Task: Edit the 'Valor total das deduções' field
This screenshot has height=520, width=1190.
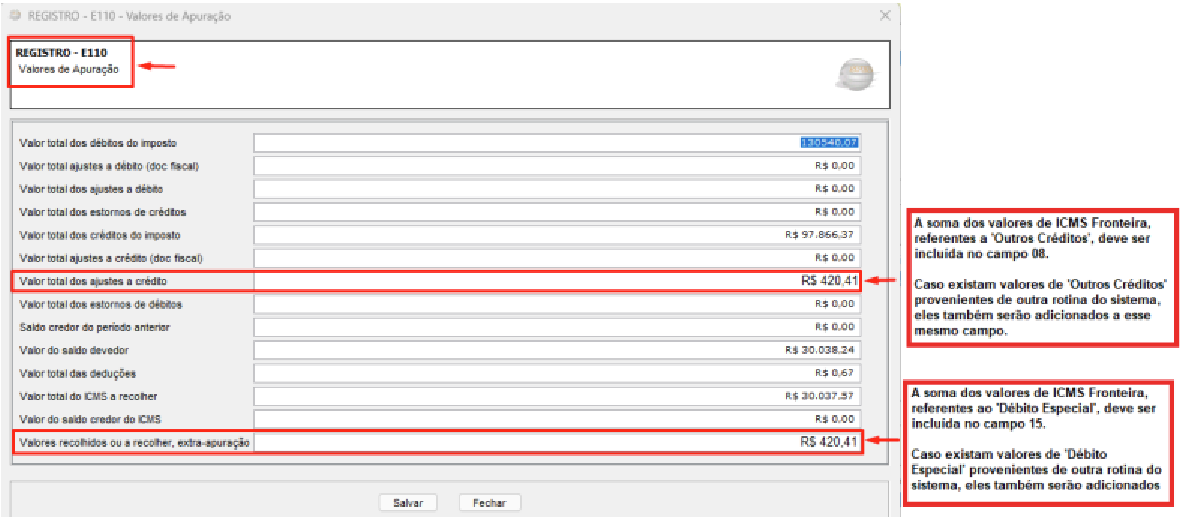Action: (x=557, y=373)
